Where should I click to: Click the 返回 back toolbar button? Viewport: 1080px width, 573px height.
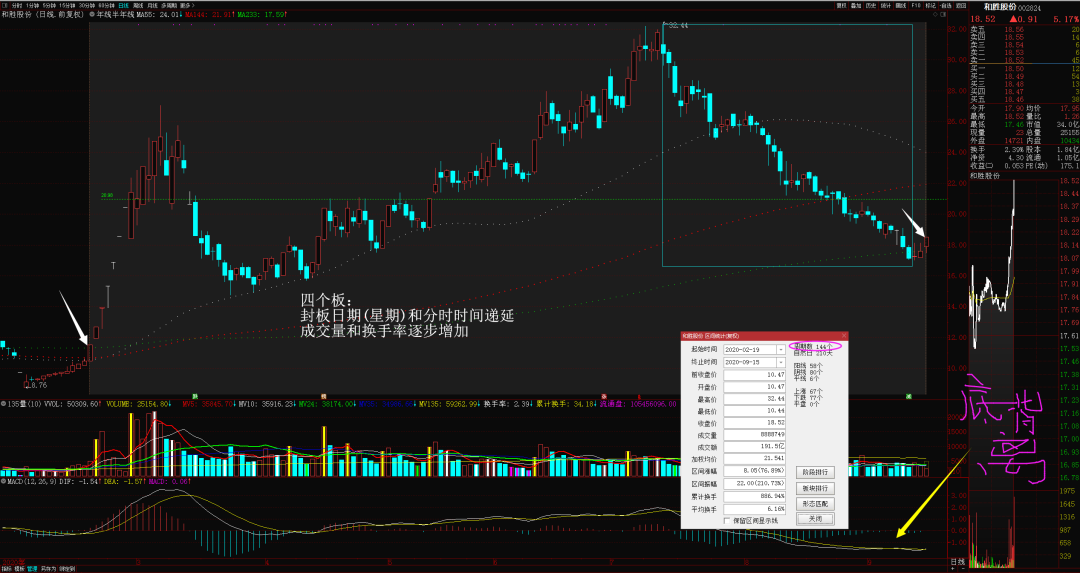[961, 6]
